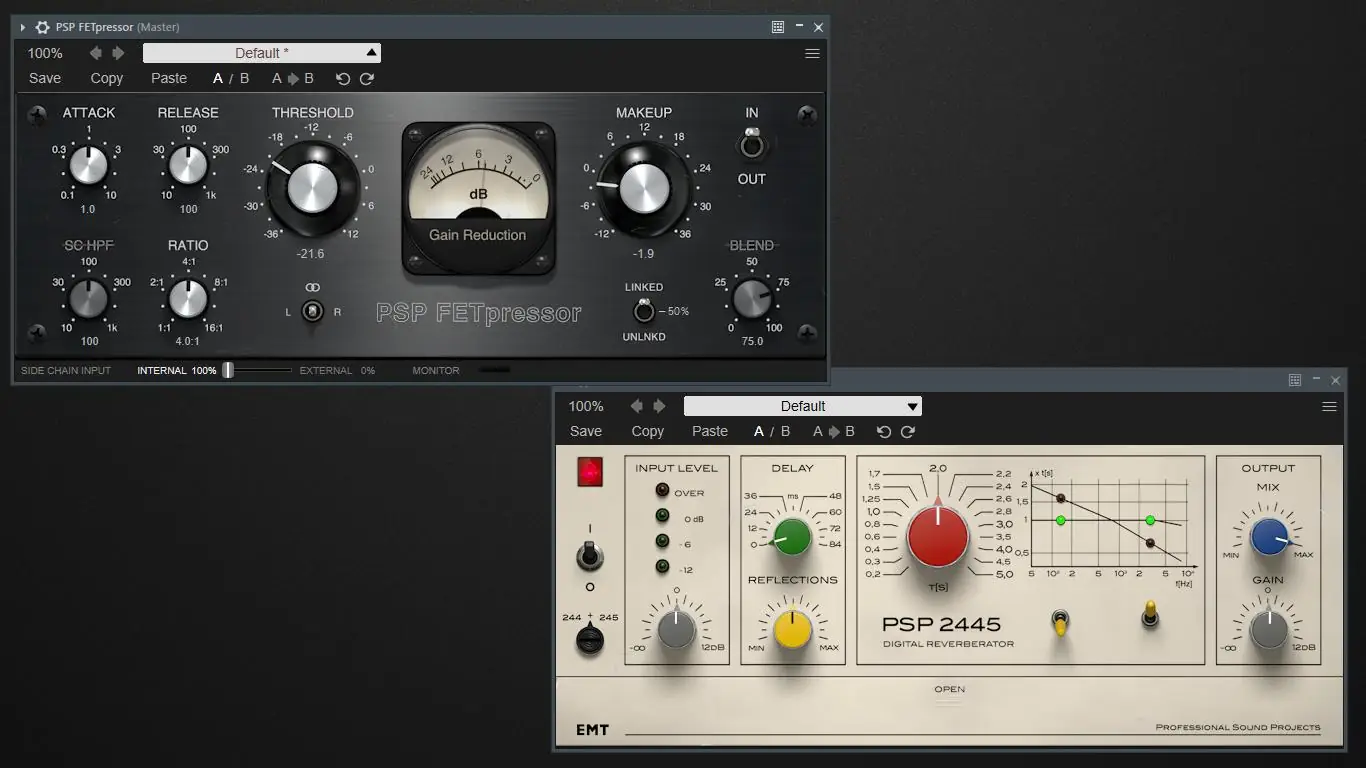
Task: Click Copy in the PSP 2445 toolbar
Action: tap(648, 431)
